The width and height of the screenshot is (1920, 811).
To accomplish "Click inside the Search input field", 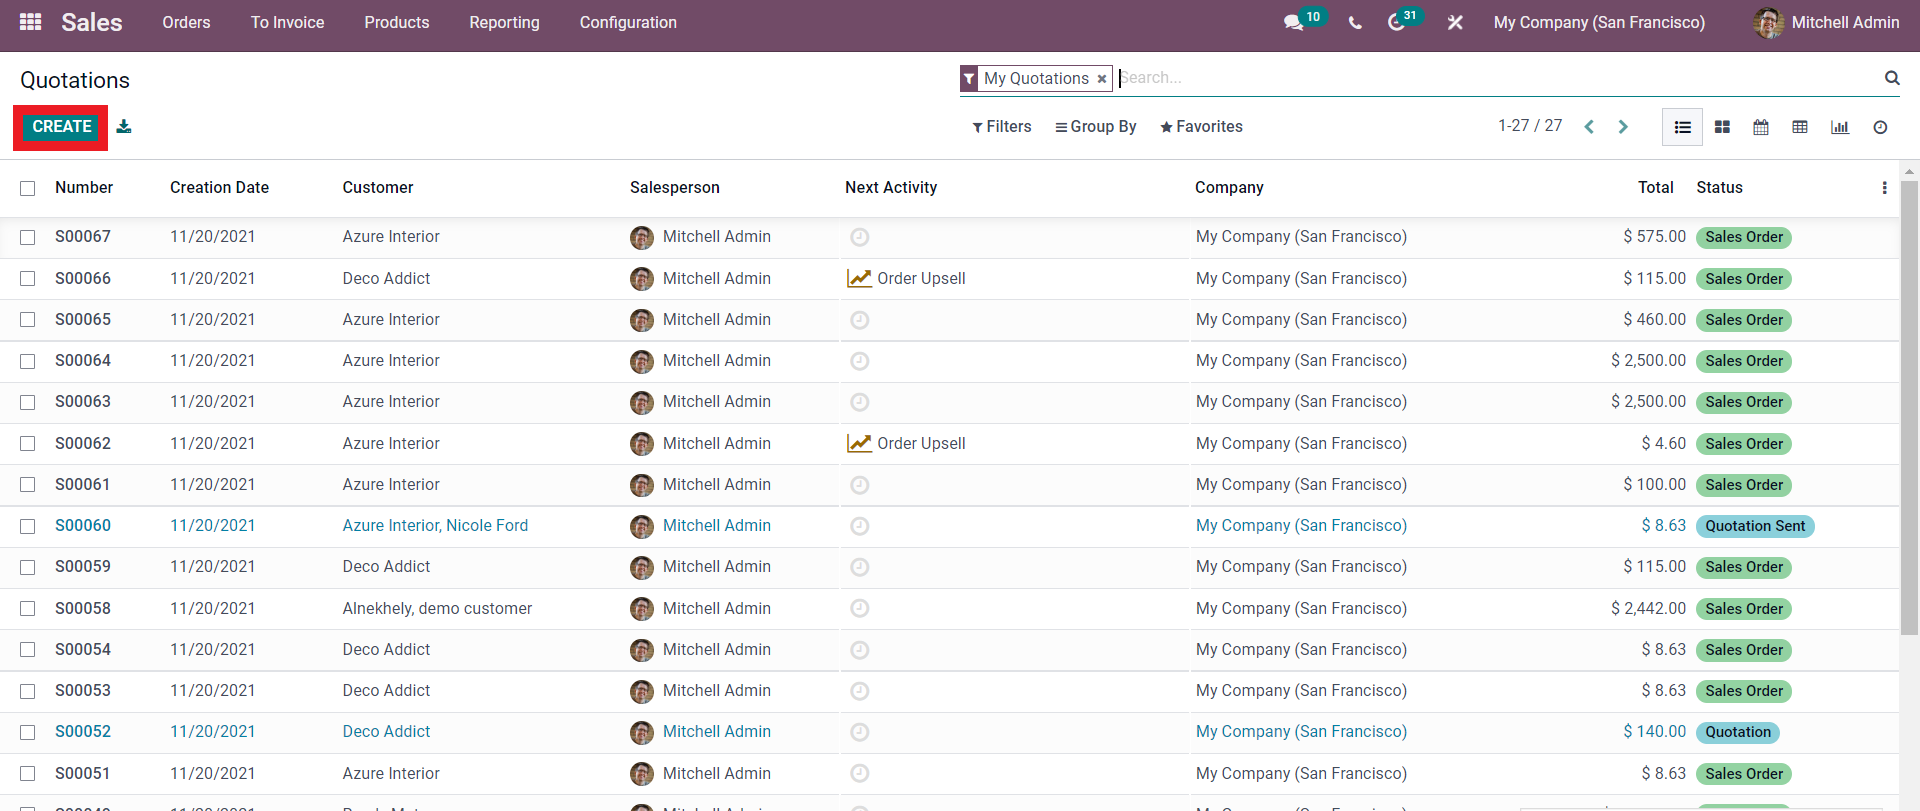I will click(x=1498, y=78).
